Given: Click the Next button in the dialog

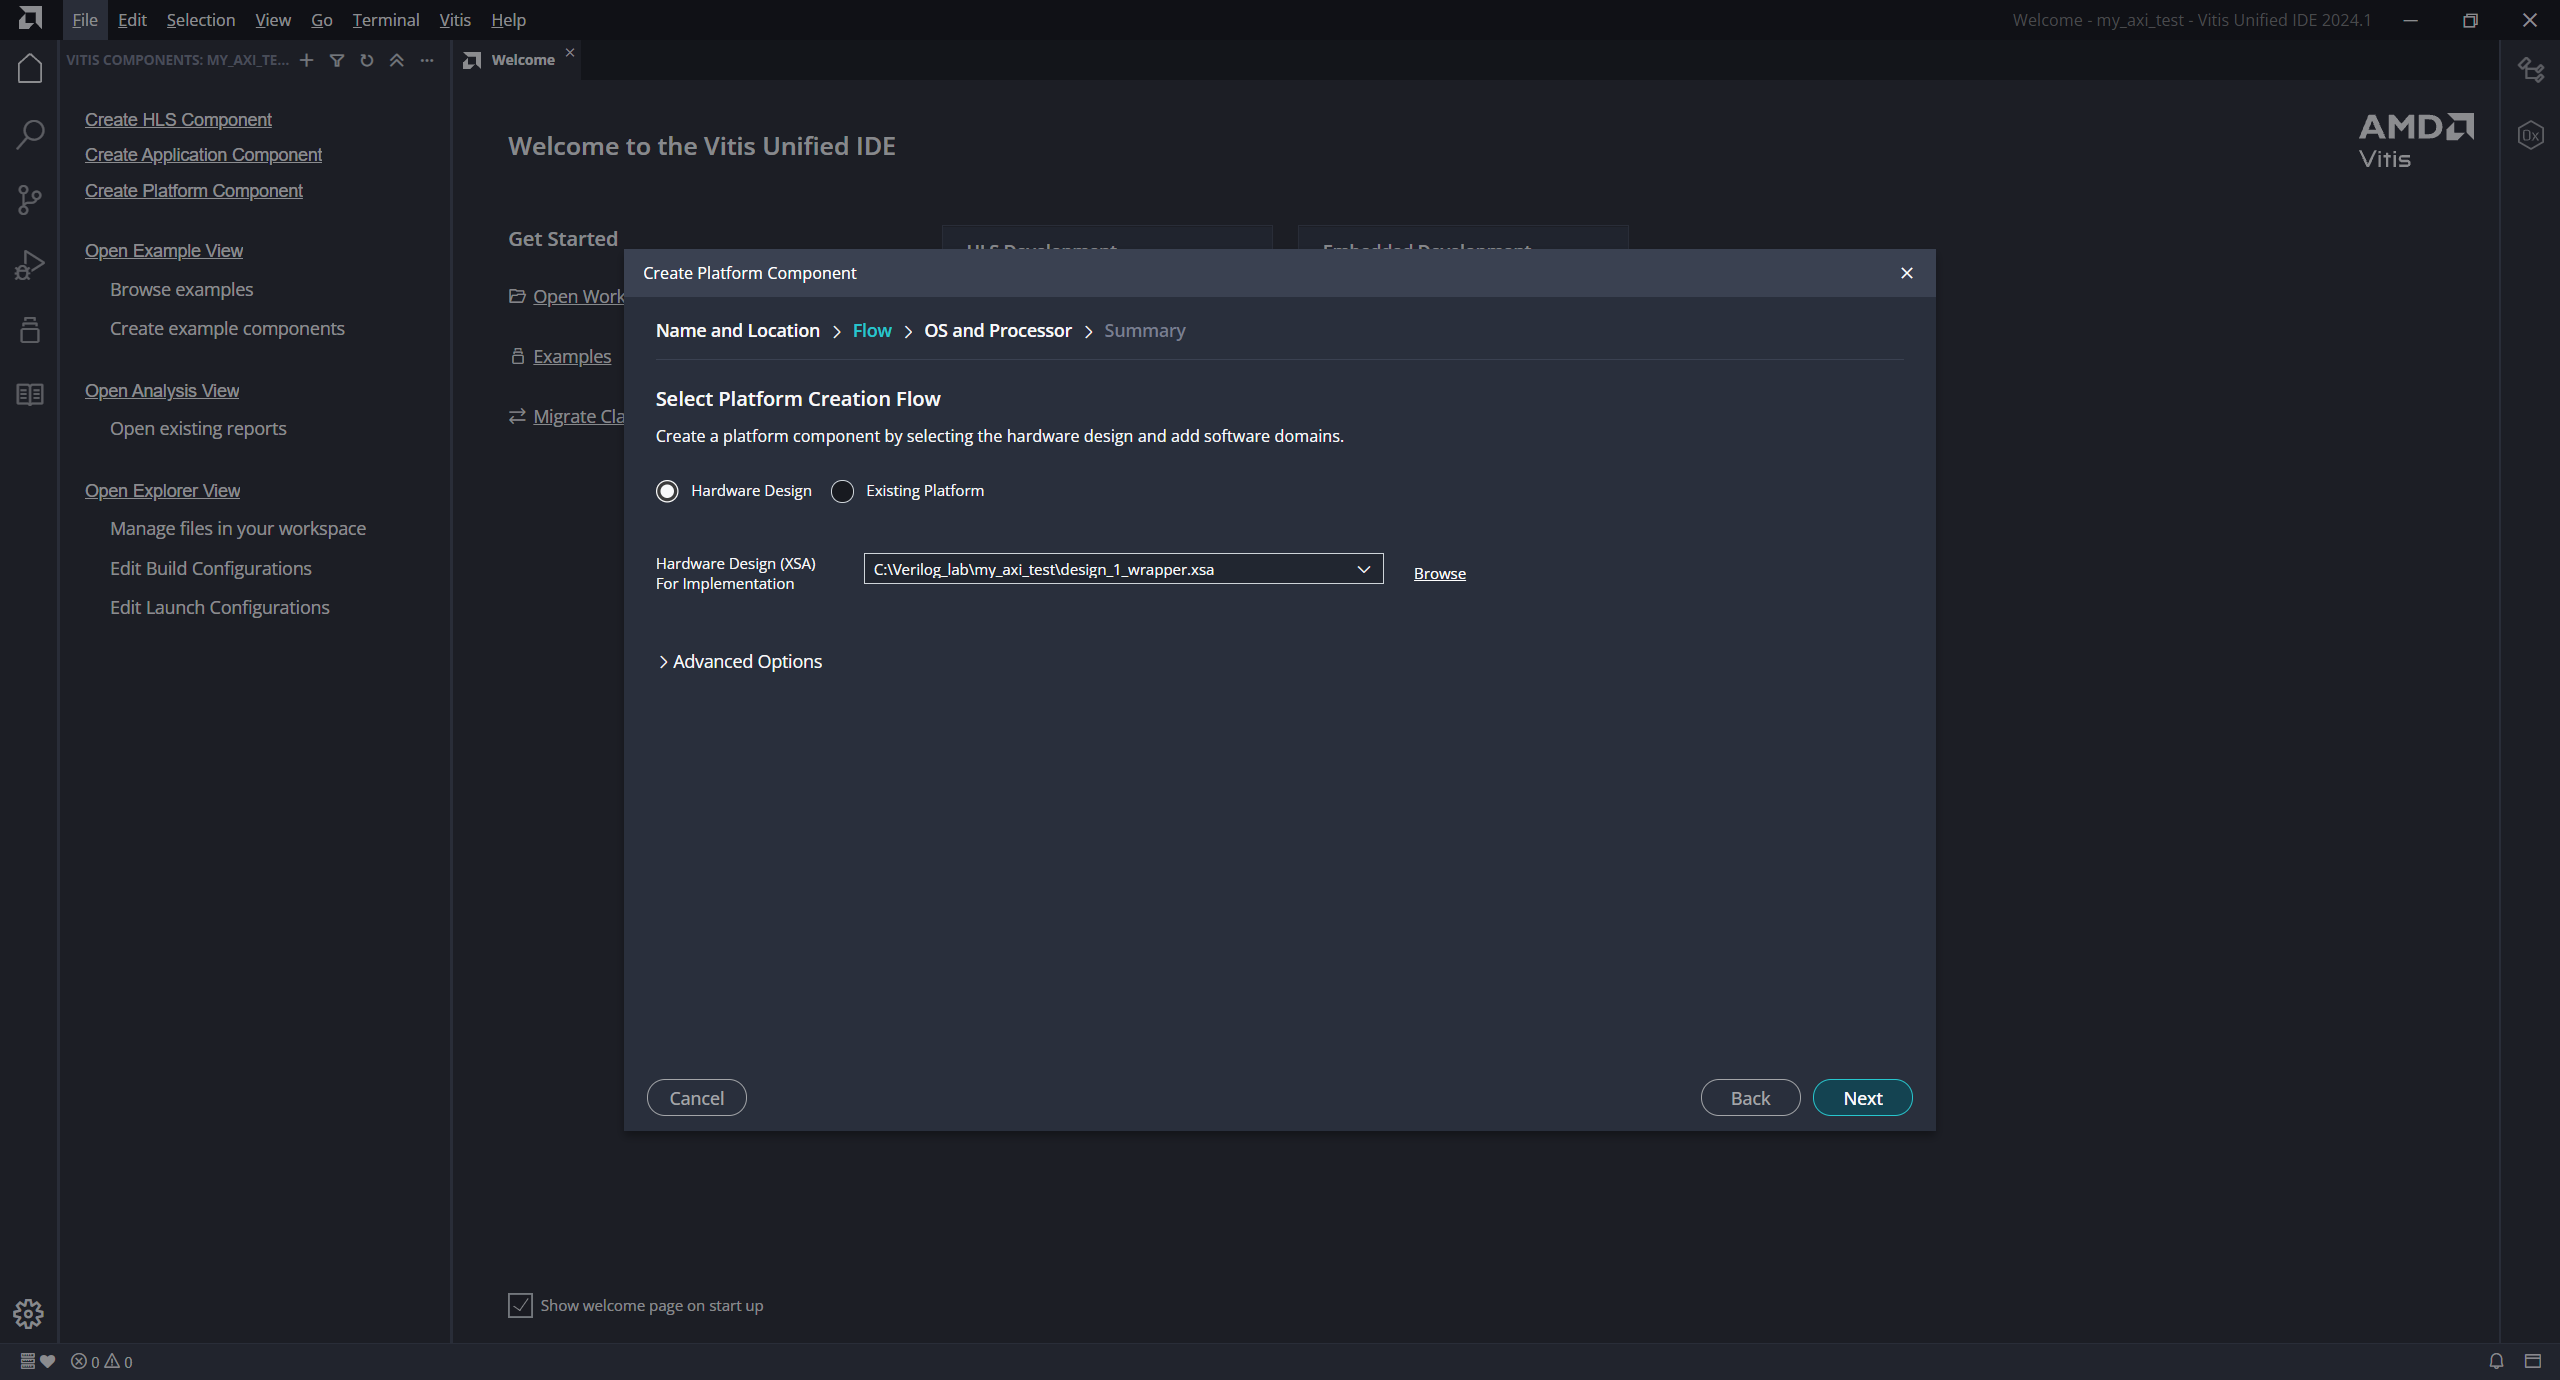Looking at the screenshot, I should click(x=1862, y=1098).
